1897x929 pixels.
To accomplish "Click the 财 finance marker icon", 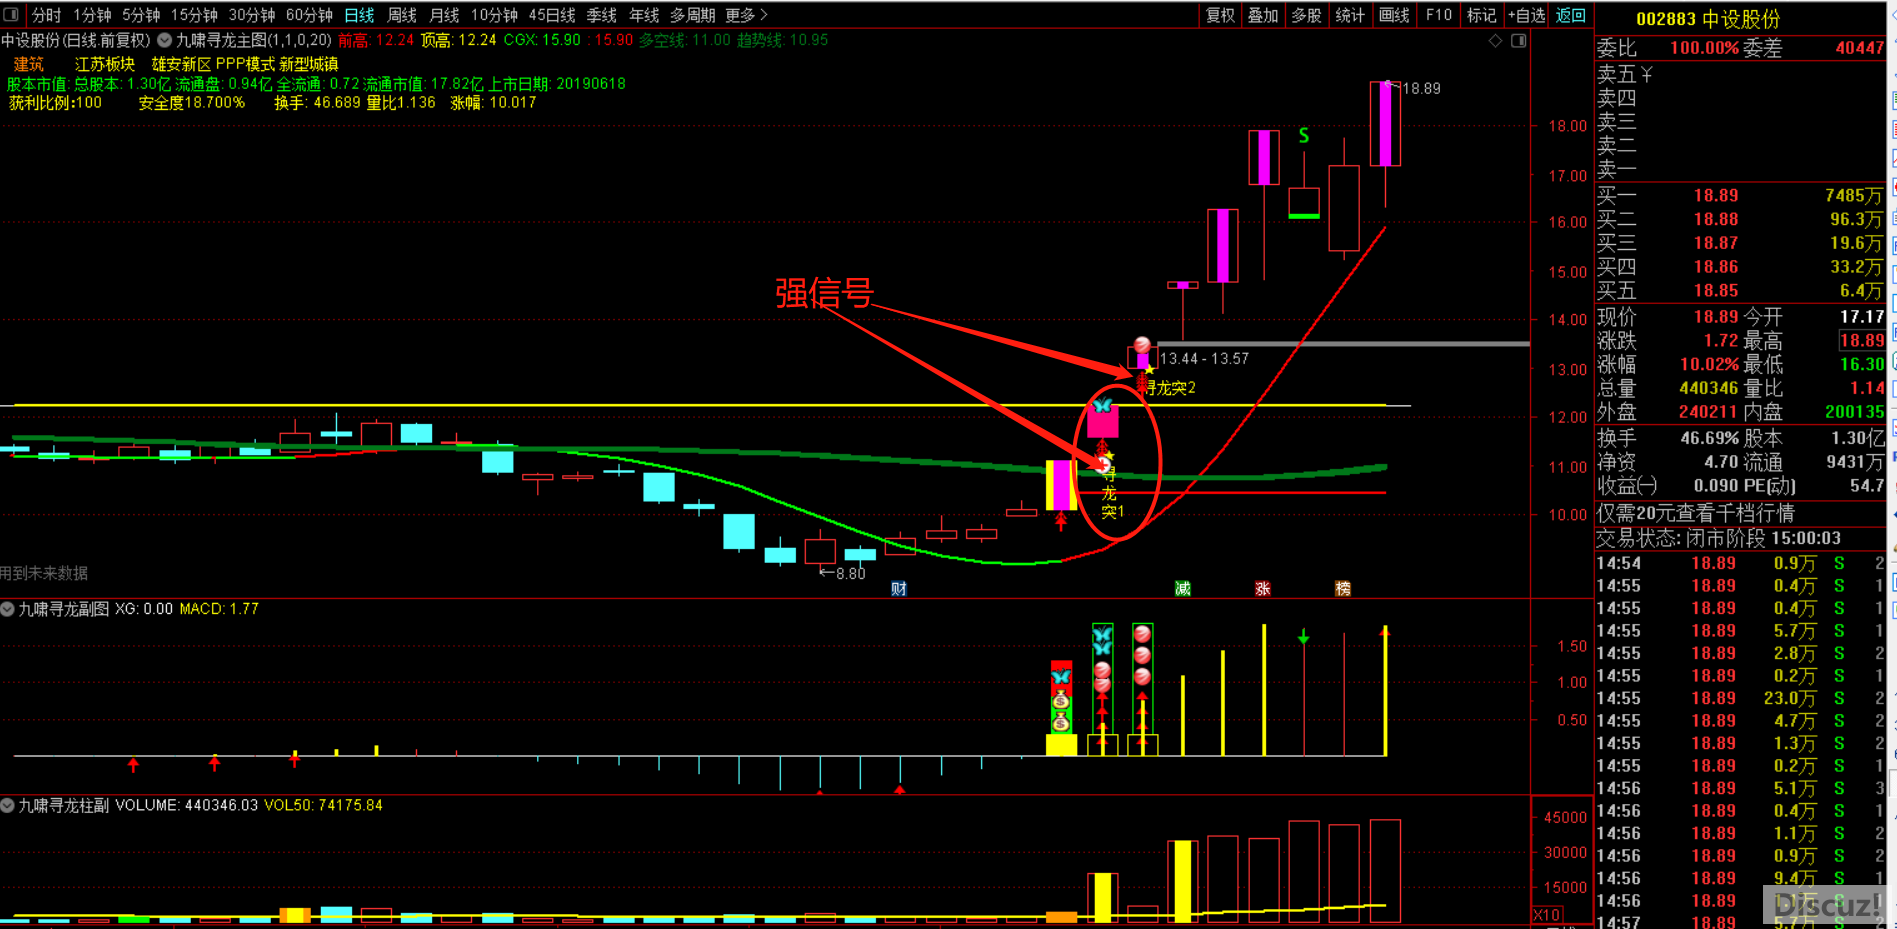I will (899, 589).
